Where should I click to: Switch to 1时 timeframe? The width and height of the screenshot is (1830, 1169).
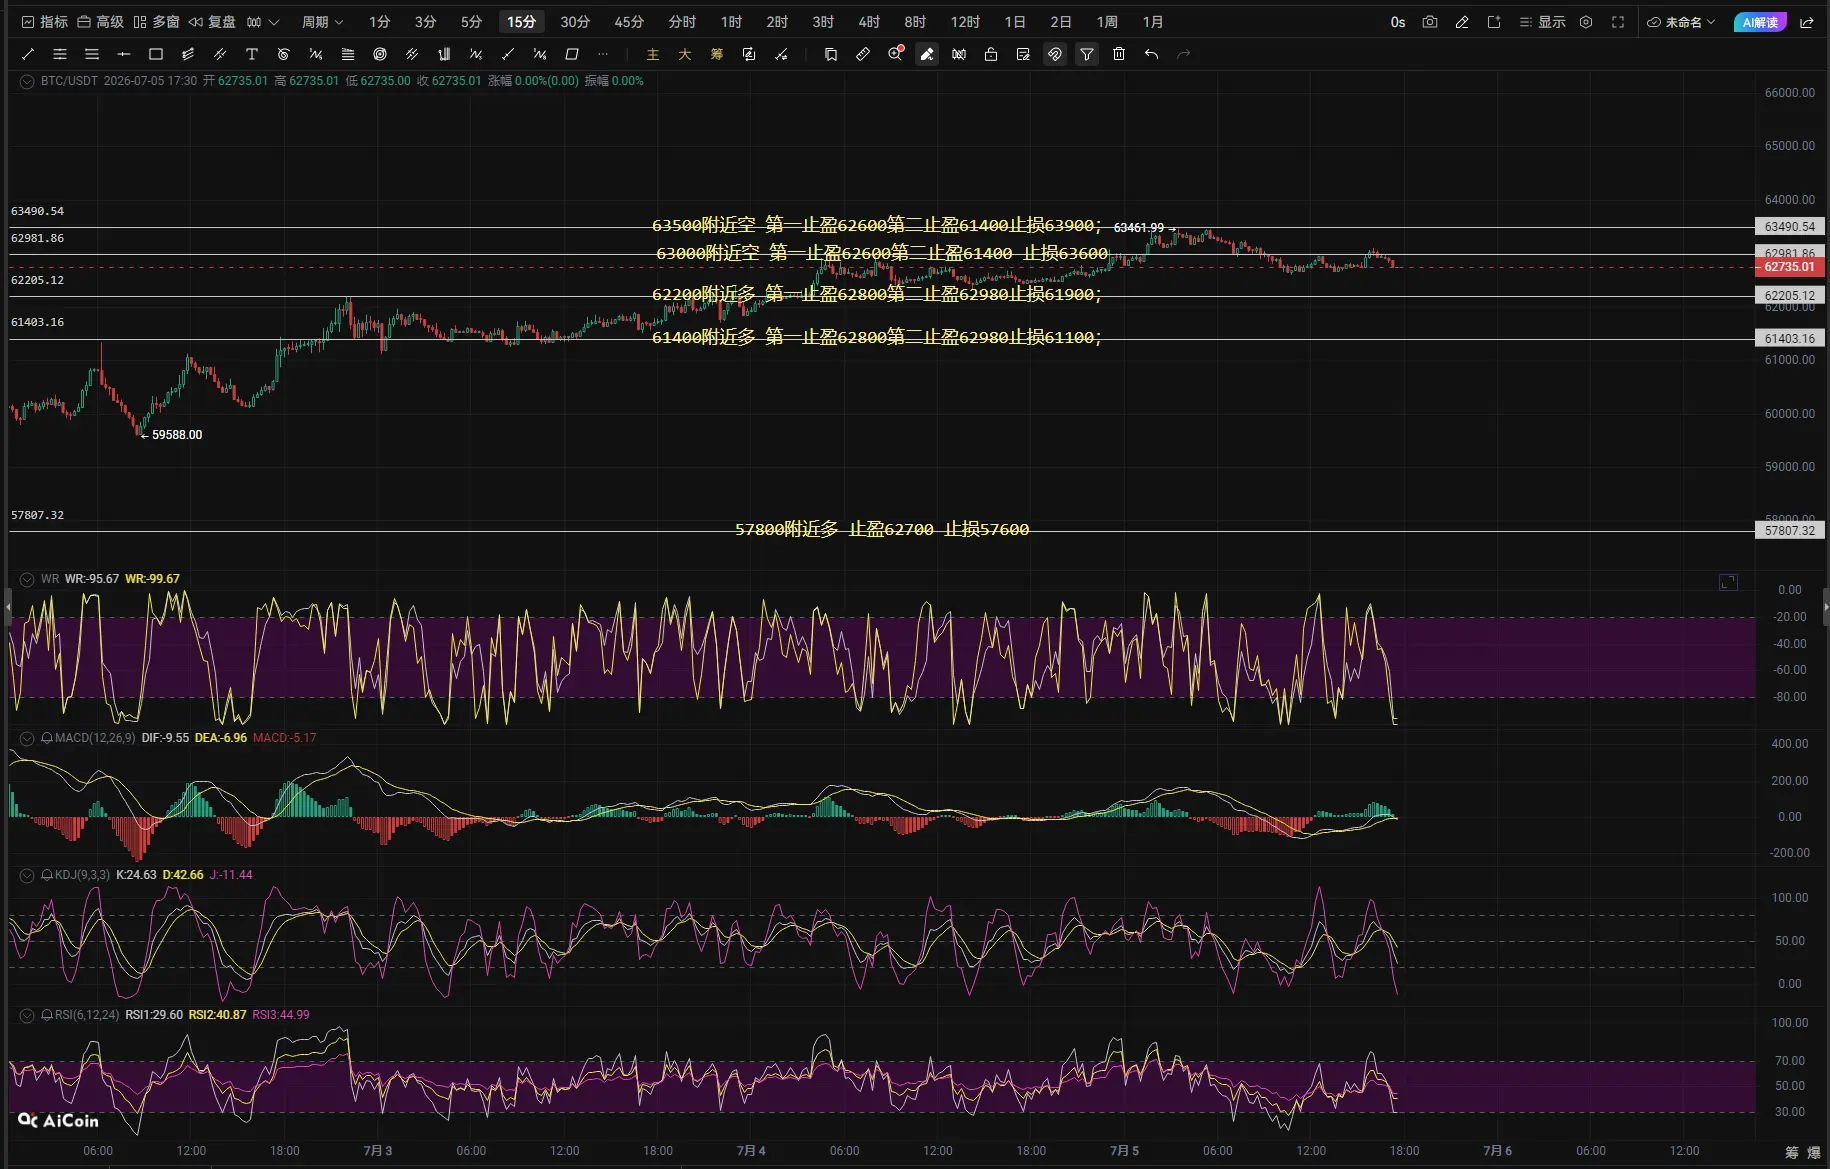731,22
